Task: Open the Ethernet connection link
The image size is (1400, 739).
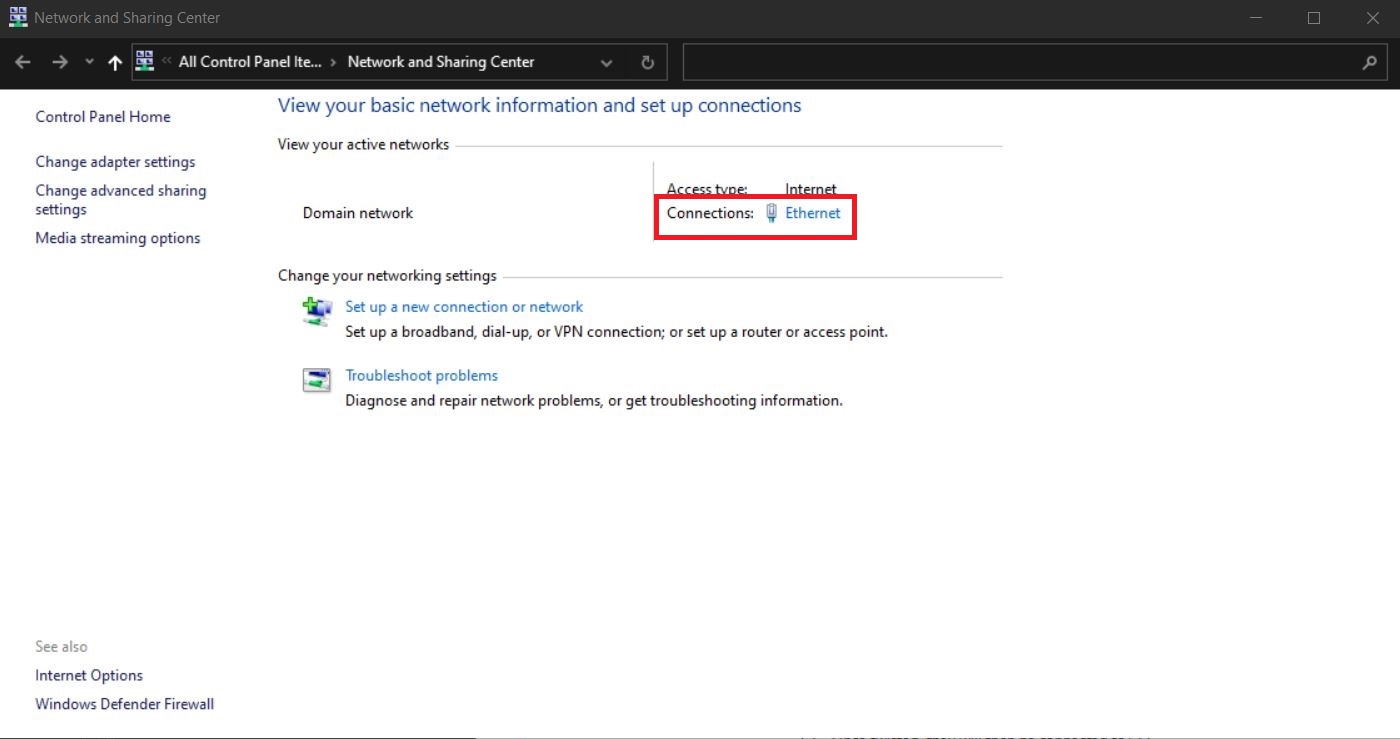Action: coord(812,213)
